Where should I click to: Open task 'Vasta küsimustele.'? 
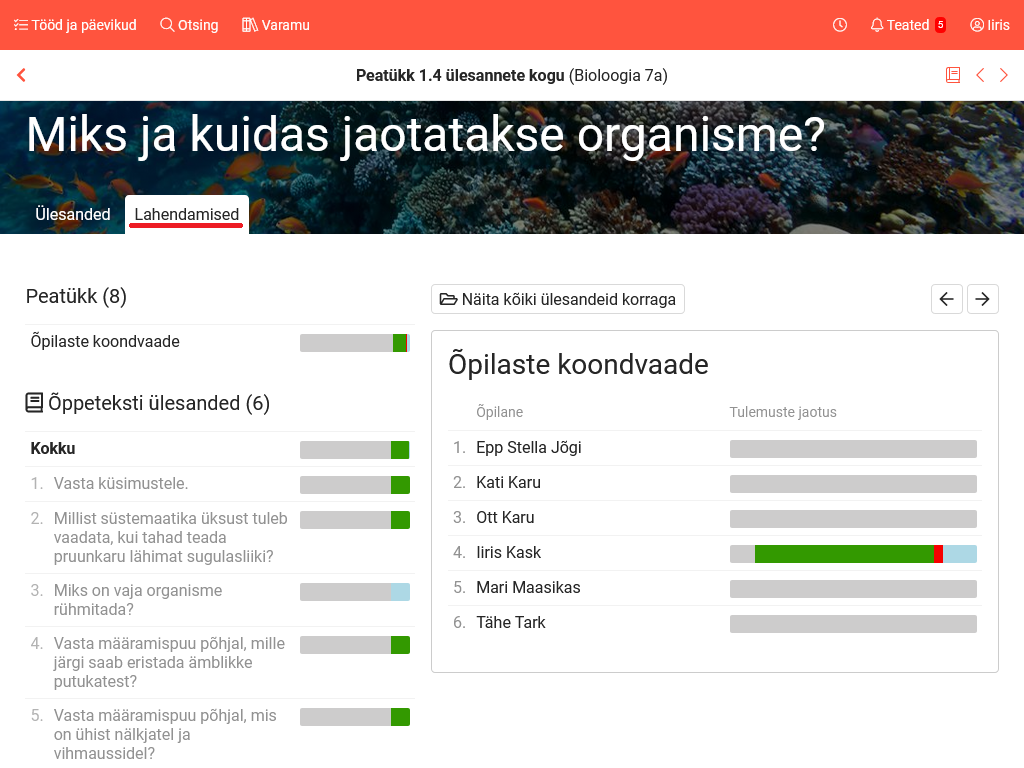coord(121,484)
